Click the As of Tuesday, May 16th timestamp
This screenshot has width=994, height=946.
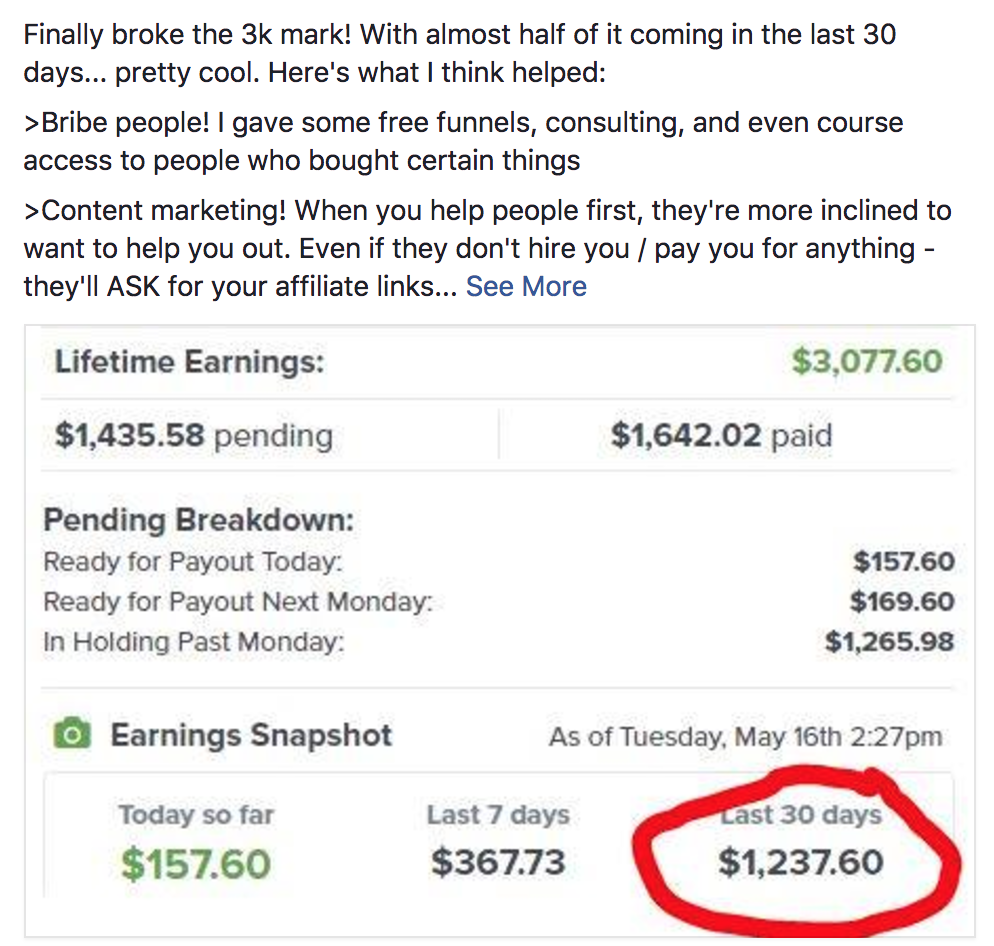745,738
